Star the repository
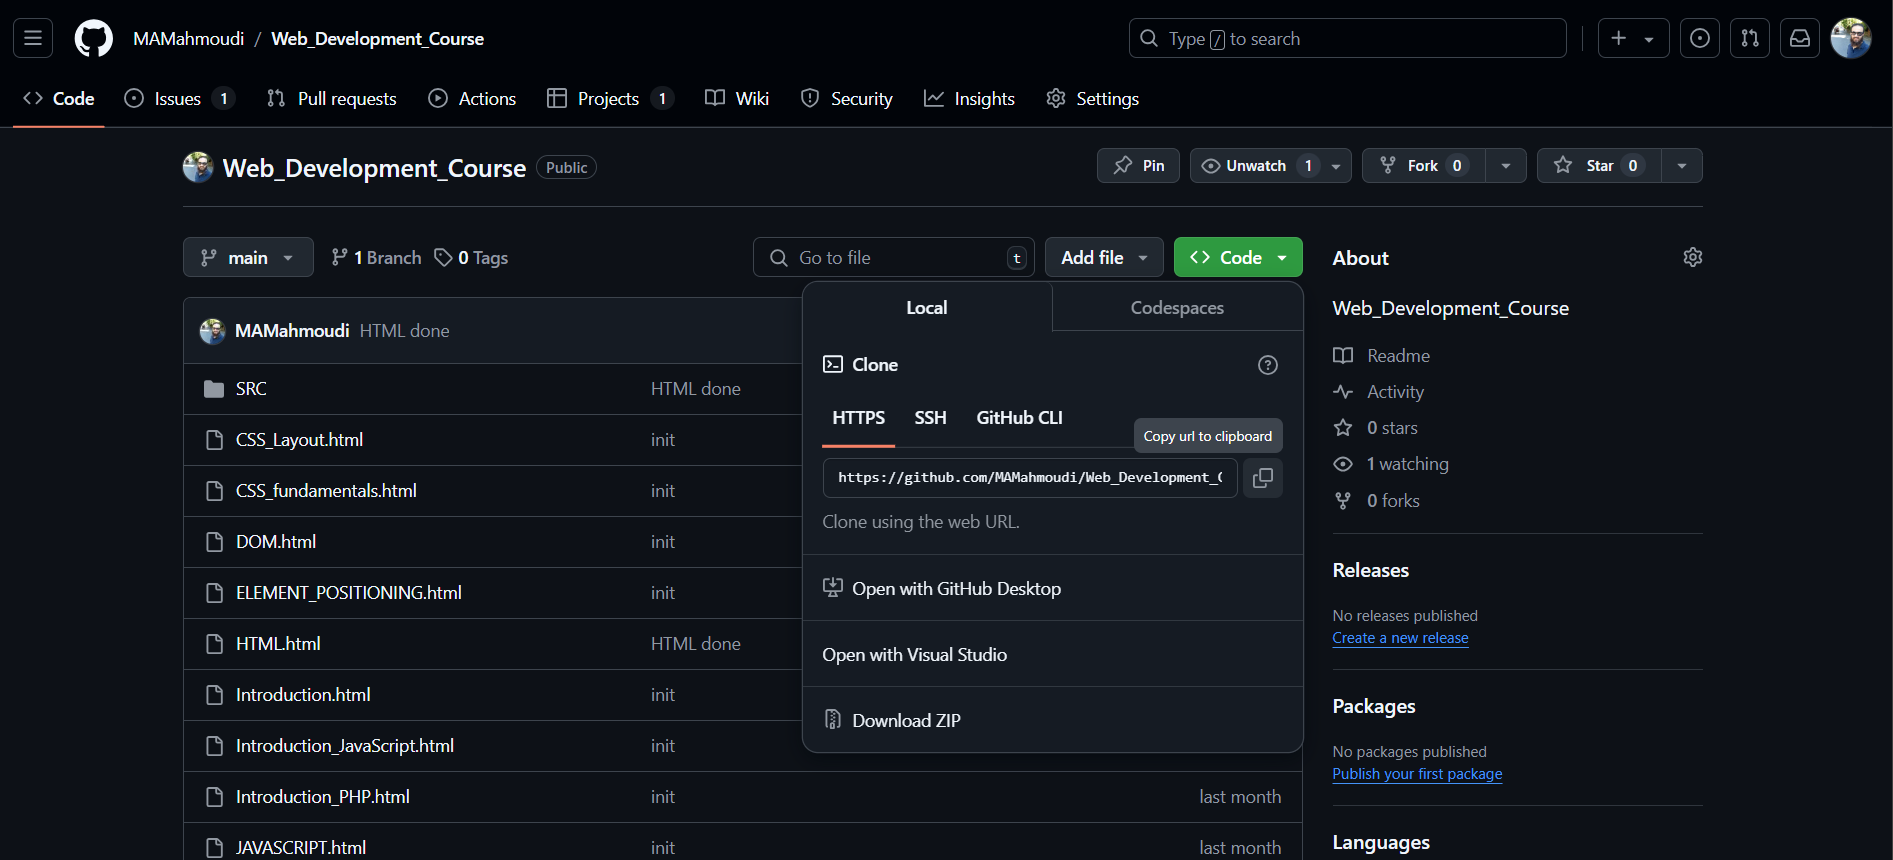Viewport: 1893px width, 860px height. [x=1599, y=166]
